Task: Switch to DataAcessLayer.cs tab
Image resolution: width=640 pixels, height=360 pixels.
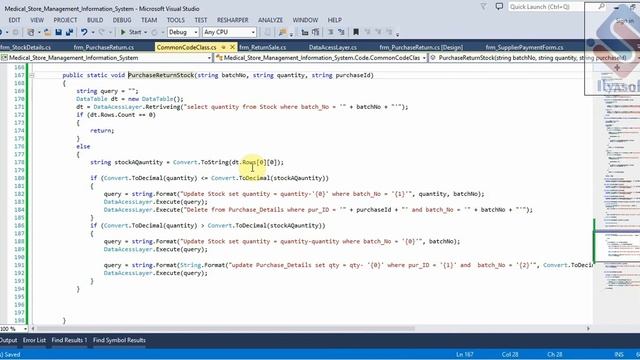Action: point(333,47)
